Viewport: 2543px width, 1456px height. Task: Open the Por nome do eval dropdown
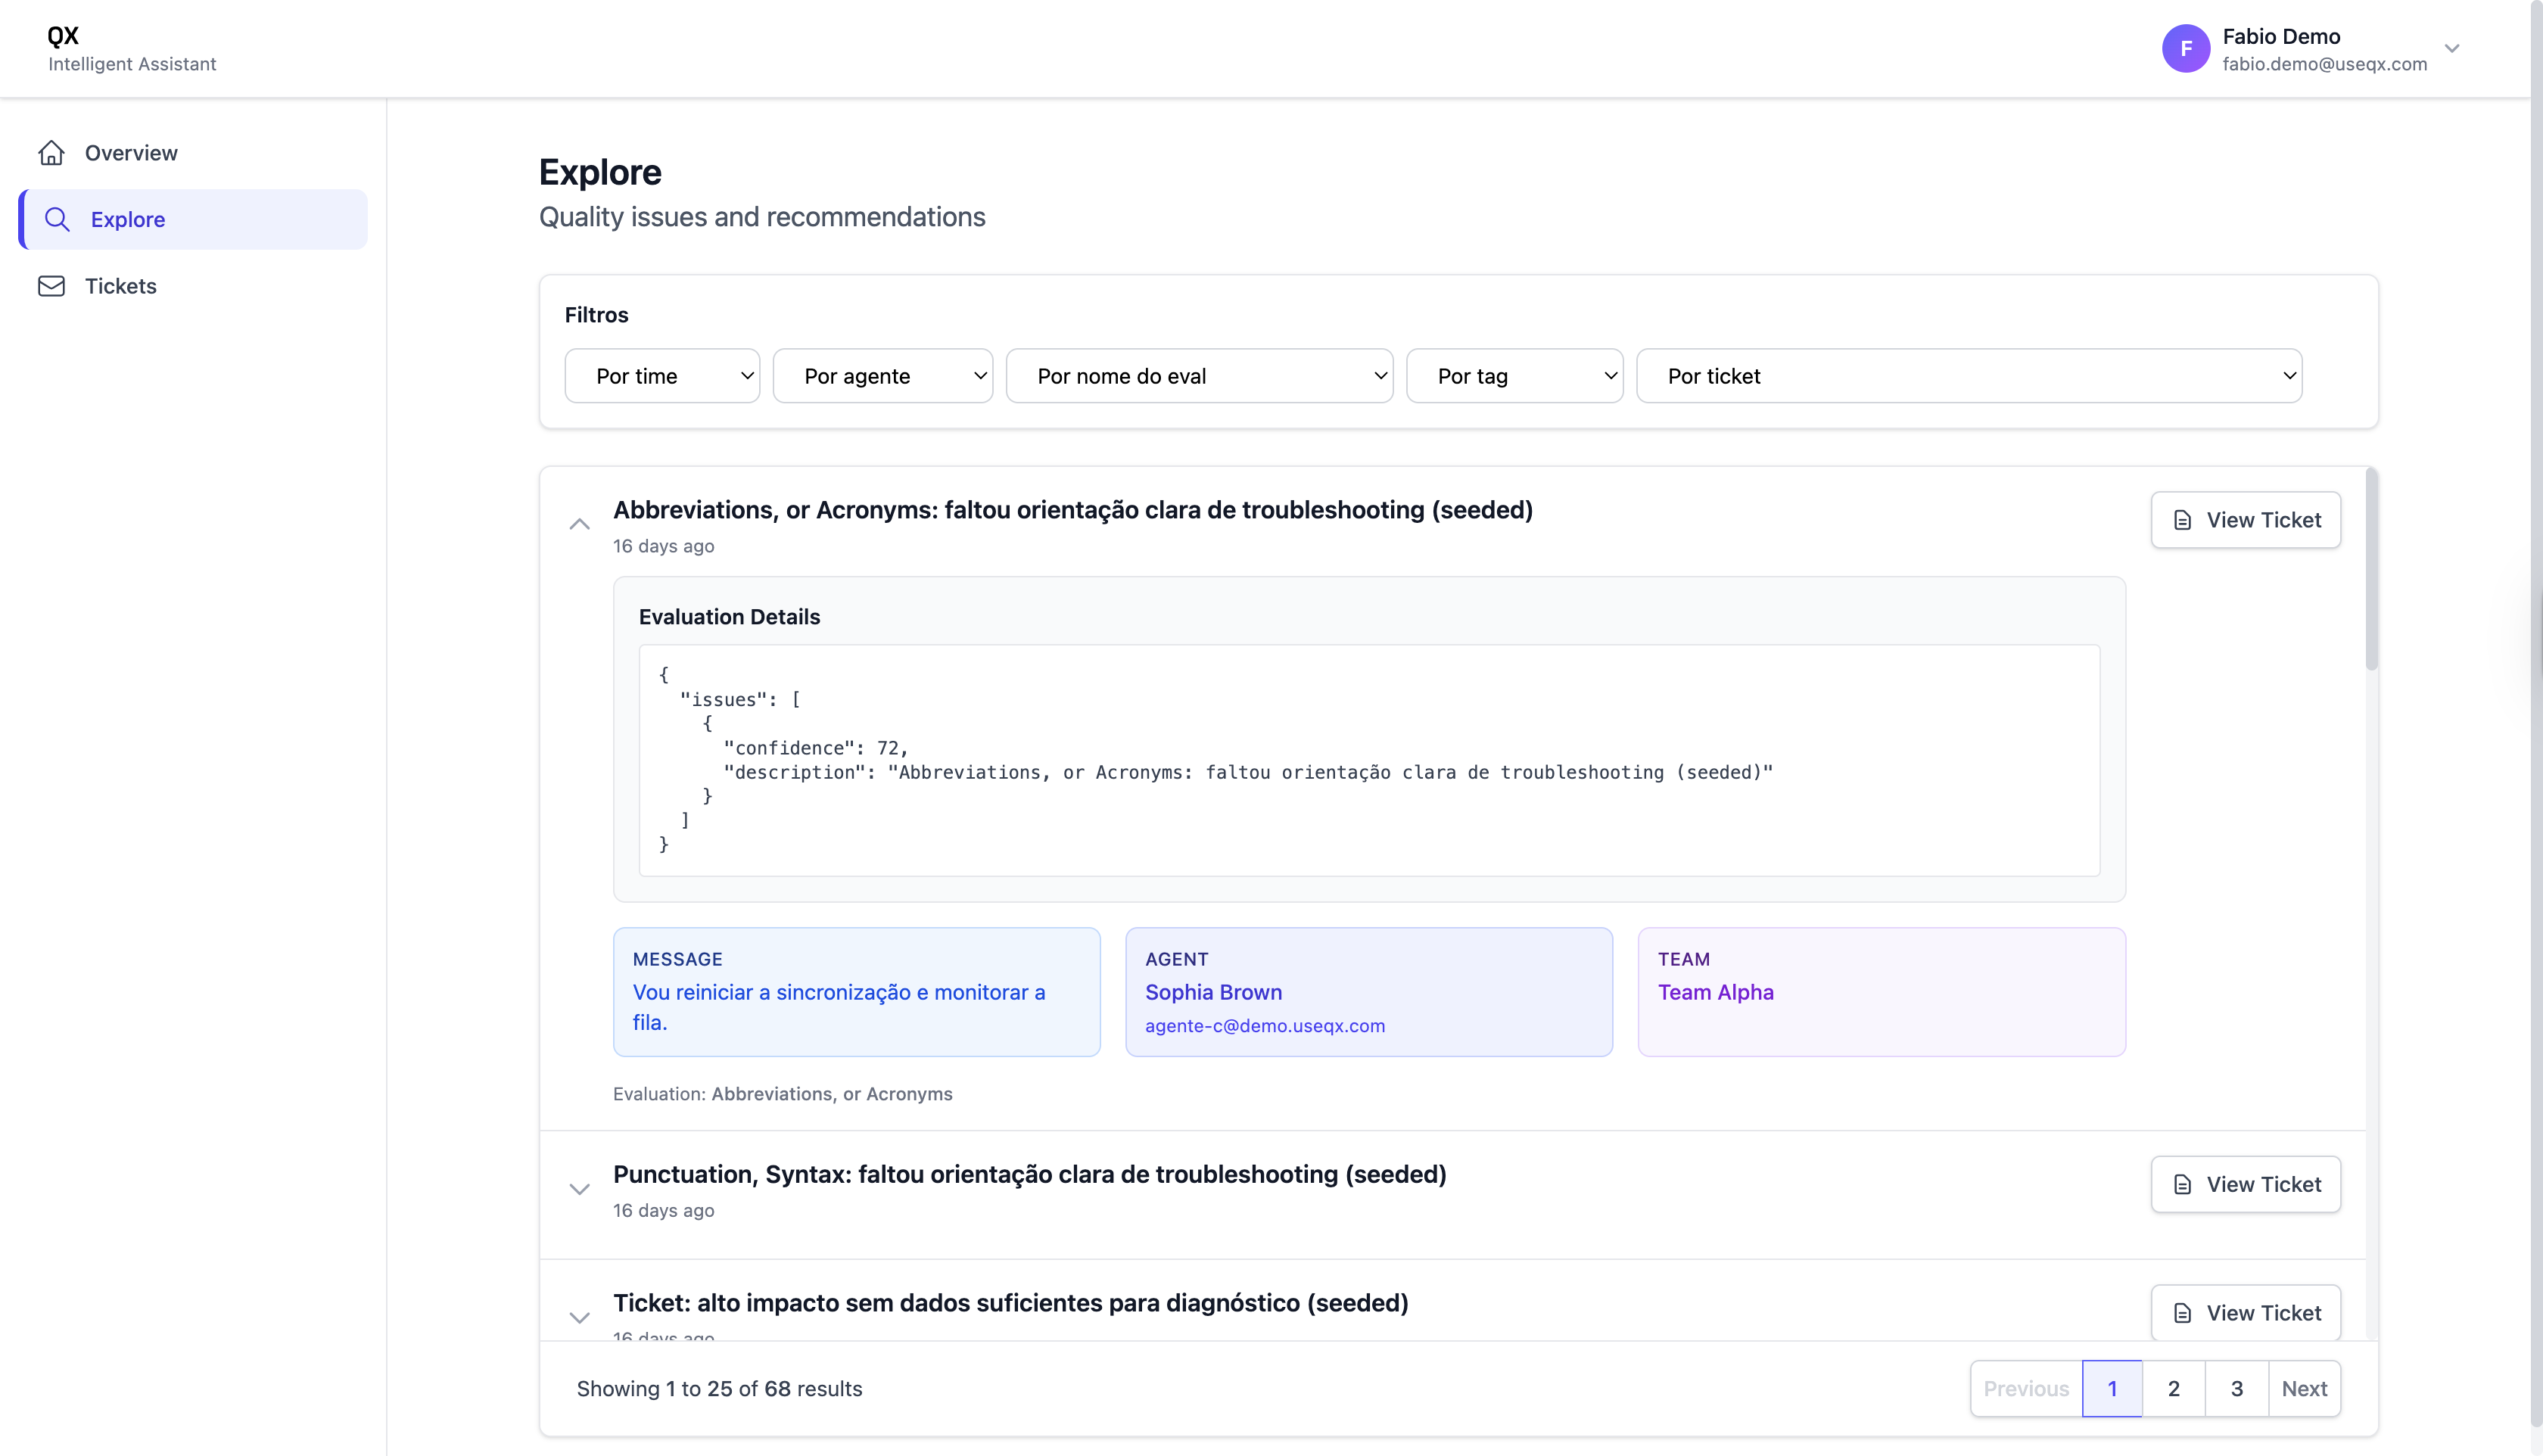[x=1199, y=375]
